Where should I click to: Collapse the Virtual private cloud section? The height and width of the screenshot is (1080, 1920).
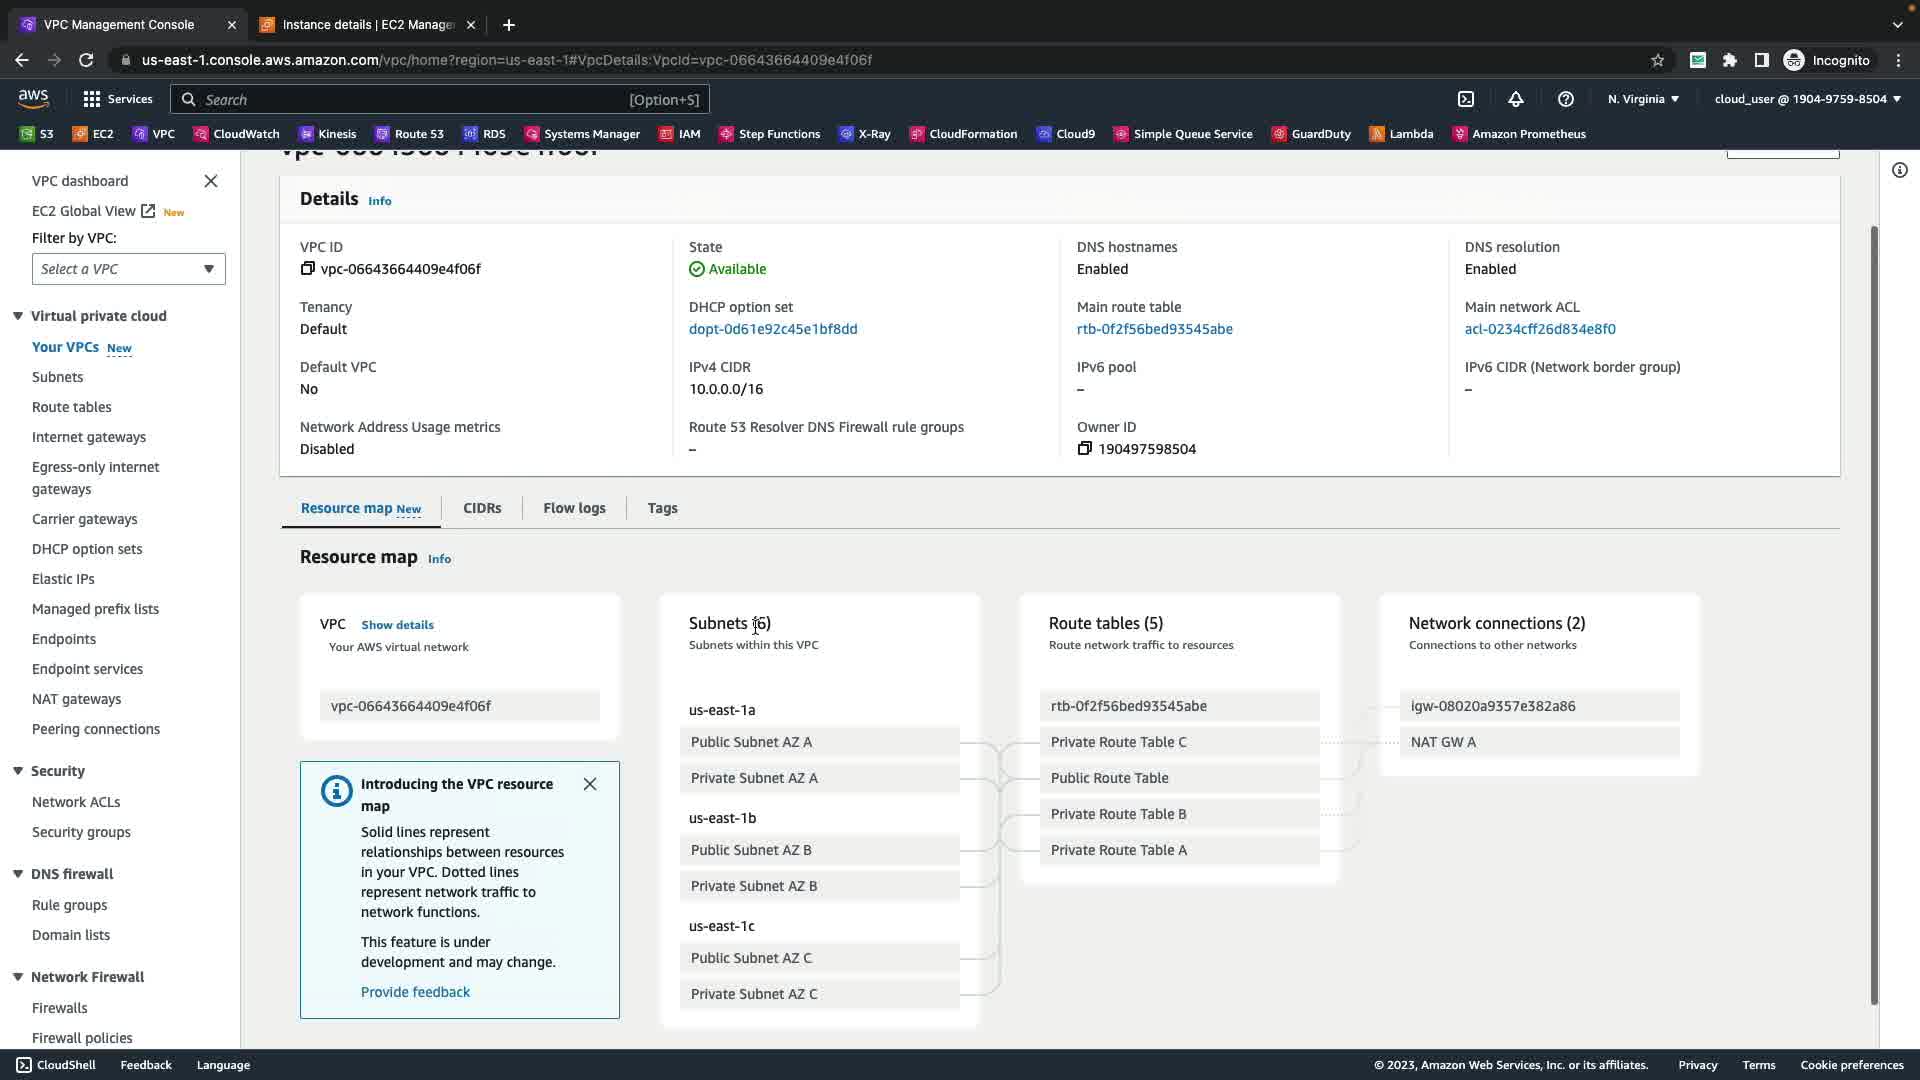(x=18, y=316)
